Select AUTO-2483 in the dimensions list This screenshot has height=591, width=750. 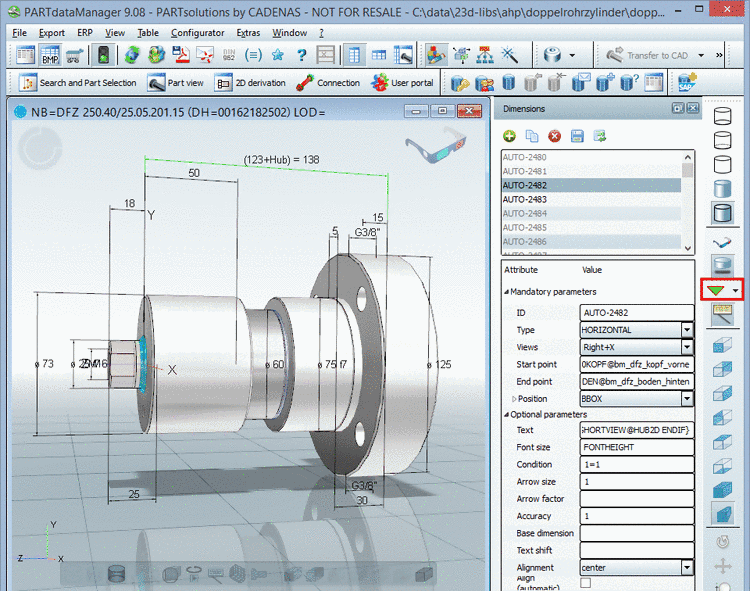525,199
